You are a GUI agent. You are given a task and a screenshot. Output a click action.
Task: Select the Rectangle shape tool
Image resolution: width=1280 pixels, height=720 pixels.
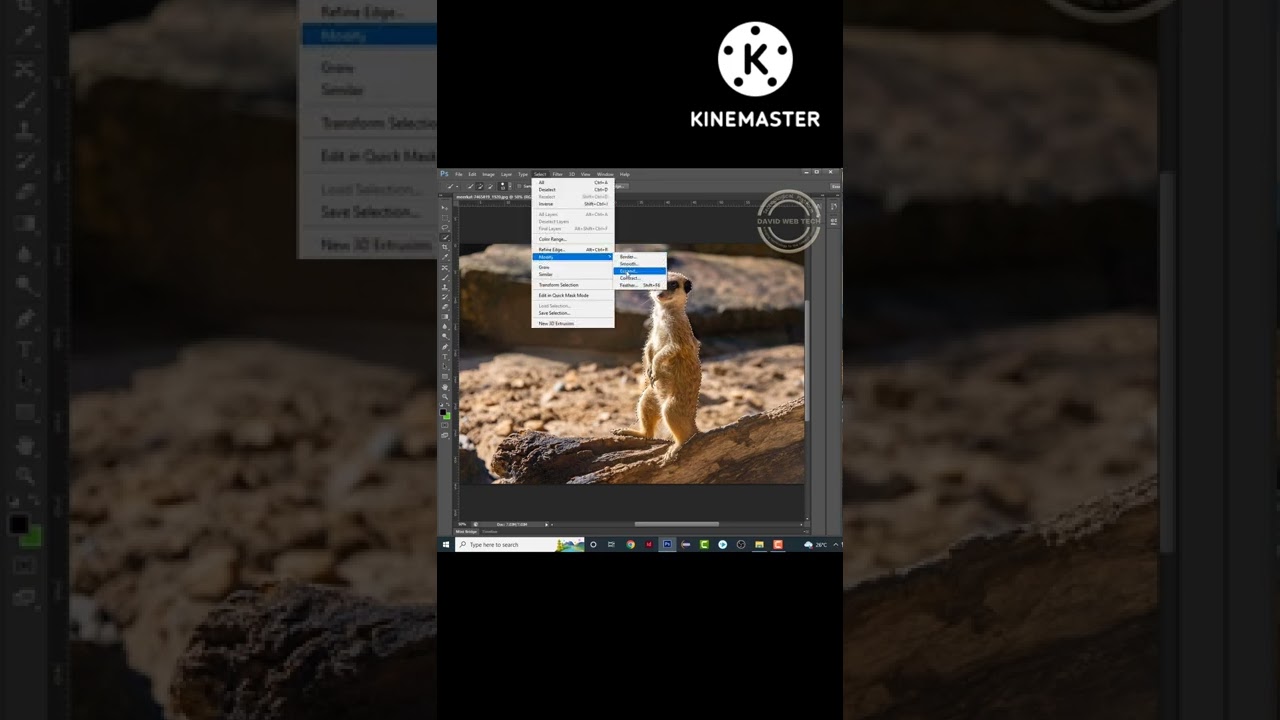coord(445,377)
